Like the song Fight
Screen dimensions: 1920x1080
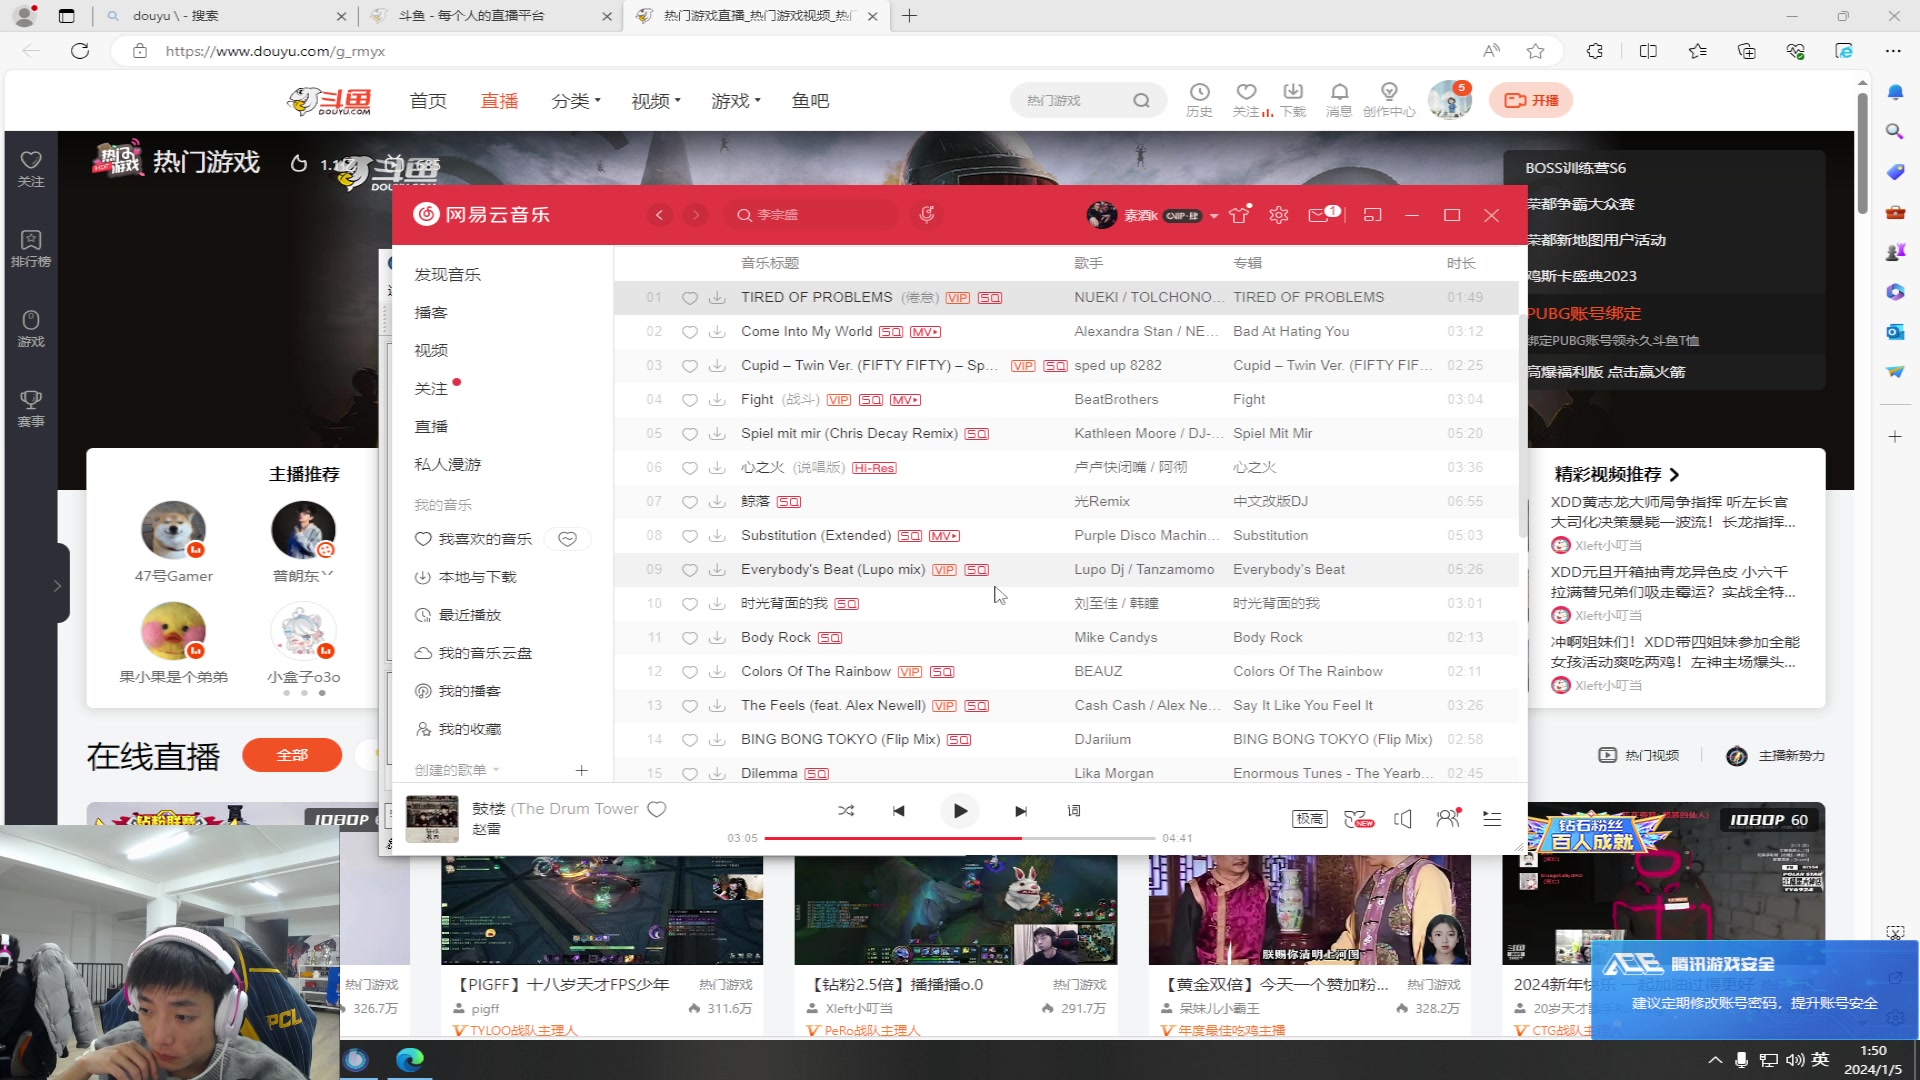(x=690, y=400)
